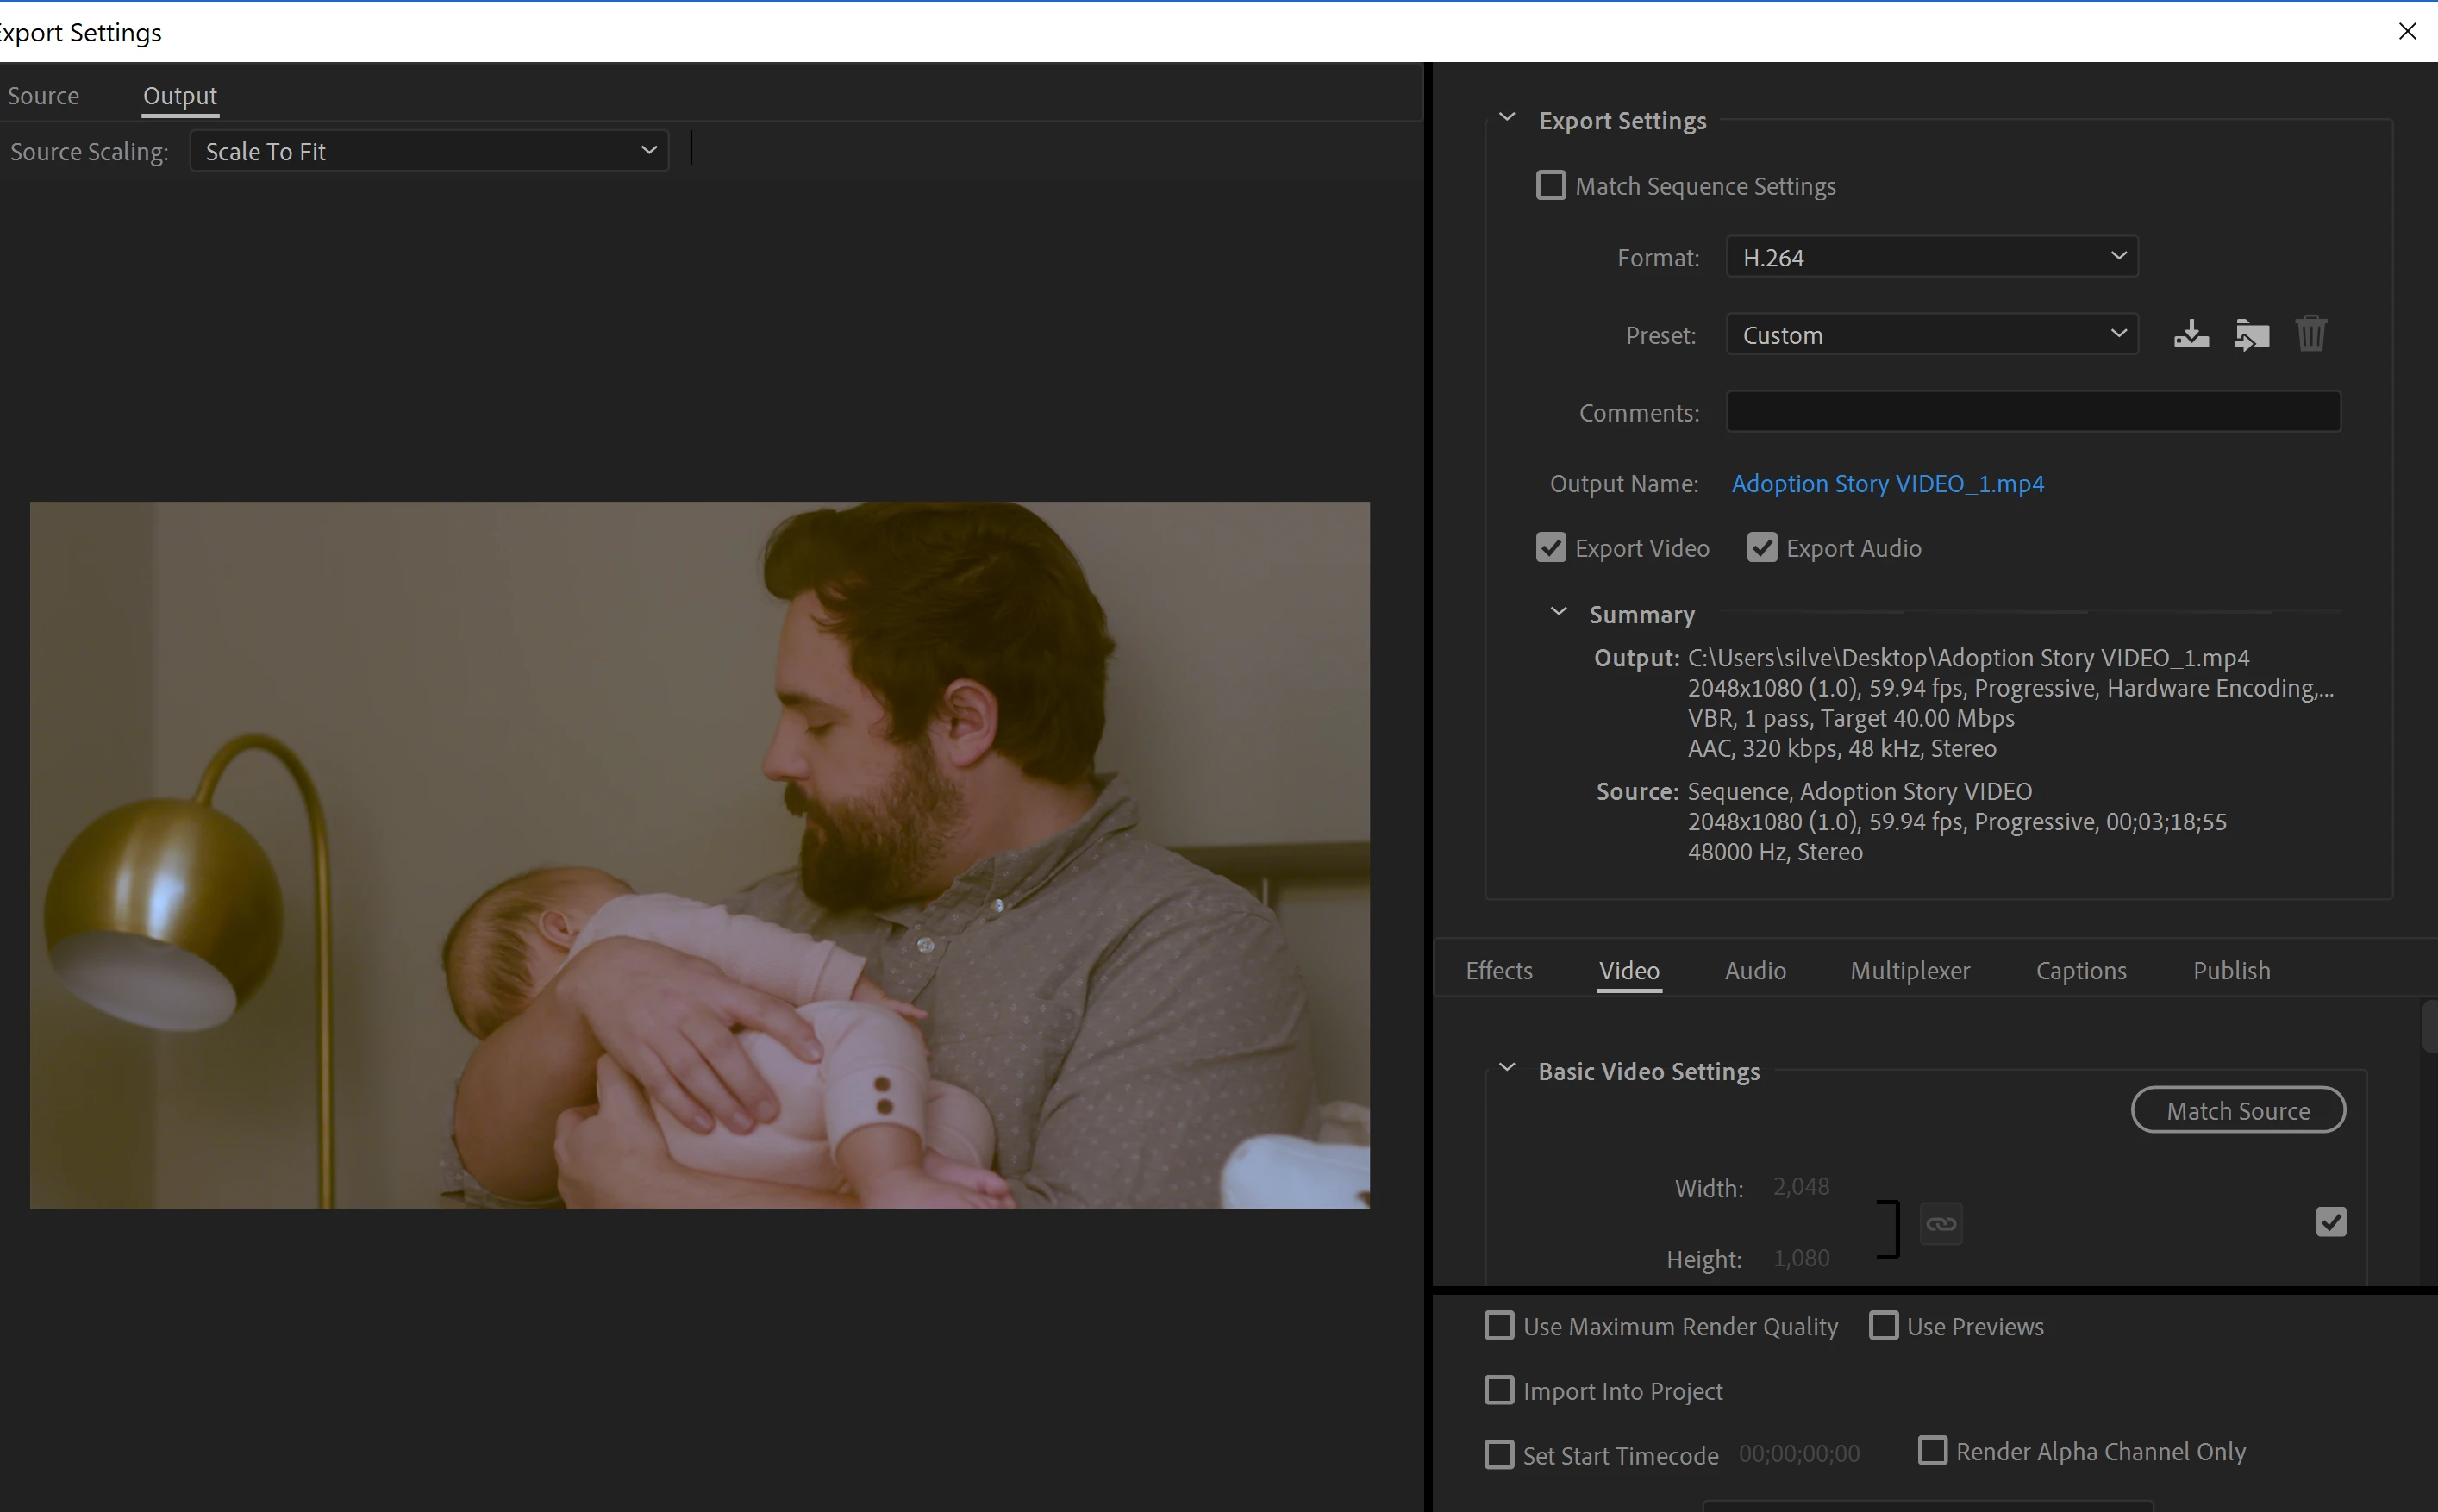Open Source Scaling Scale To Fit dropdown
The image size is (2438, 1512).
point(429,151)
